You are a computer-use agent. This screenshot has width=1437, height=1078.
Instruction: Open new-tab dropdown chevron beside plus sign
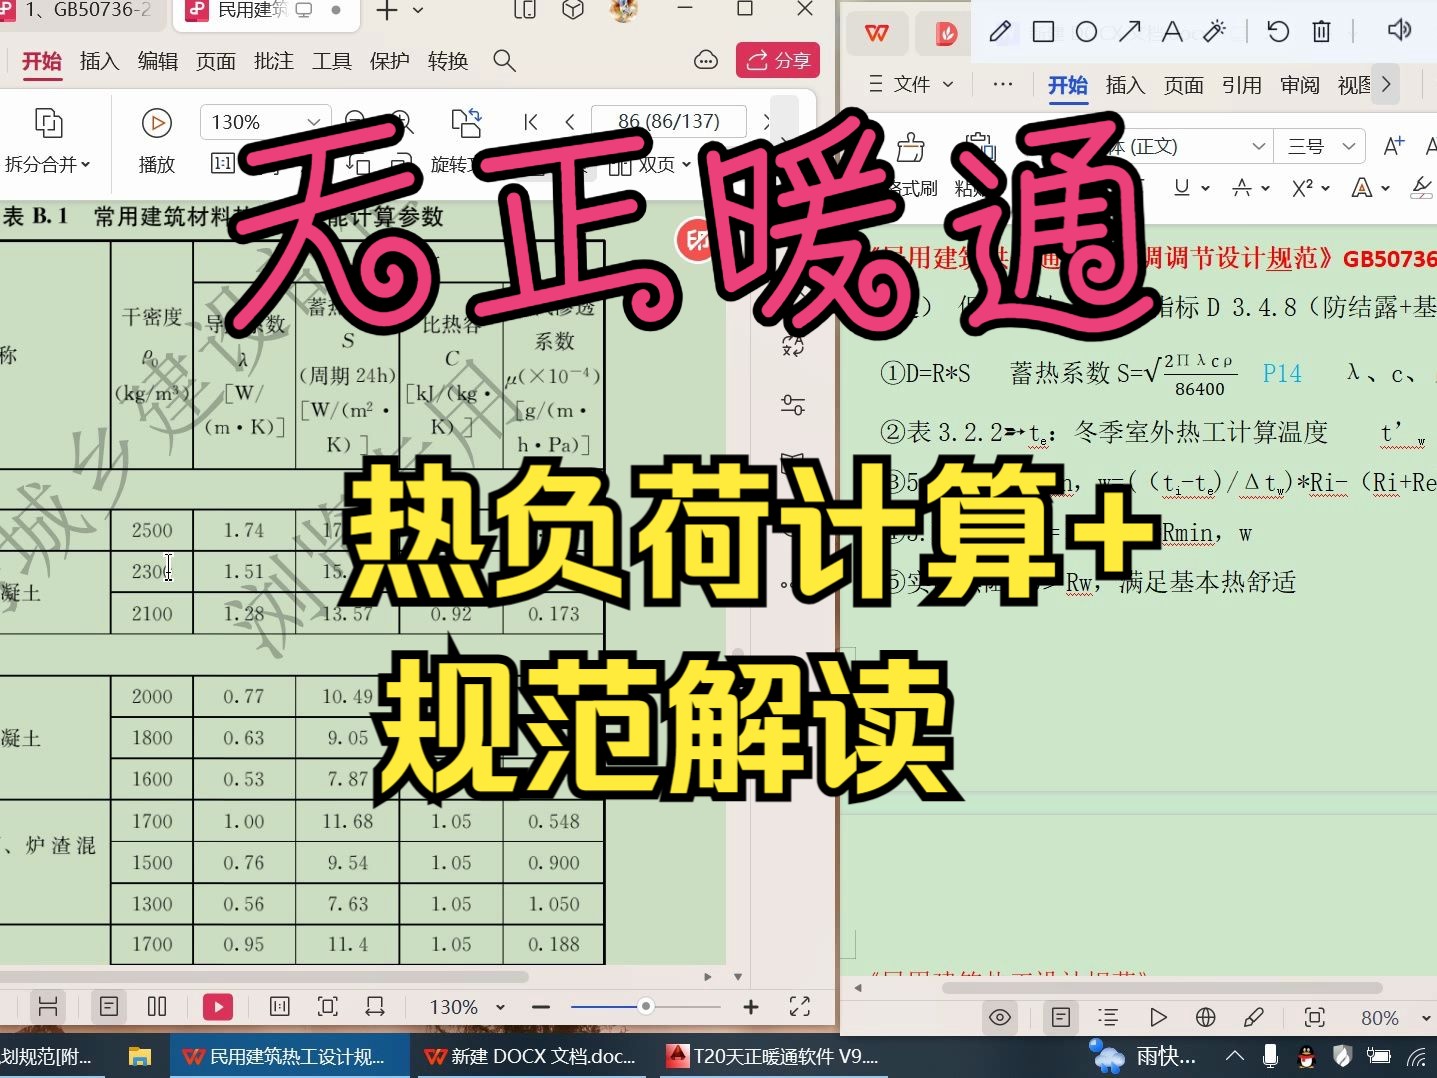(418, 12)
